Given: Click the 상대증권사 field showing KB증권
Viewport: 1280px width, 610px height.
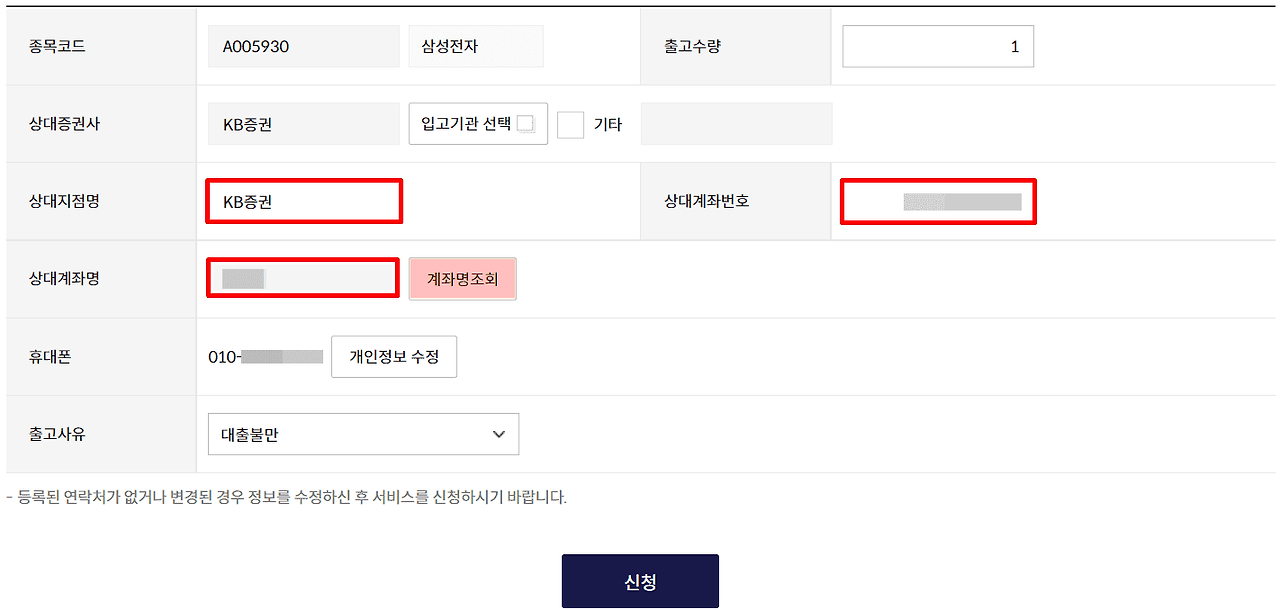Looking at the screenshot, I should tap(303, 124).
